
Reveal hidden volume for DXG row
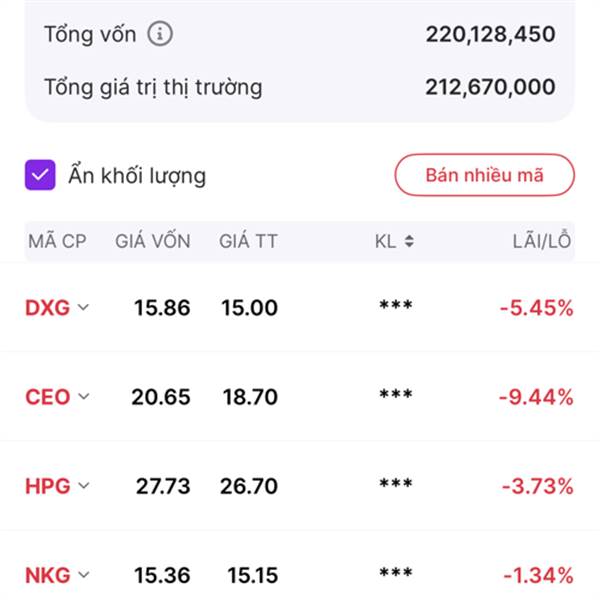click(395, 308)
